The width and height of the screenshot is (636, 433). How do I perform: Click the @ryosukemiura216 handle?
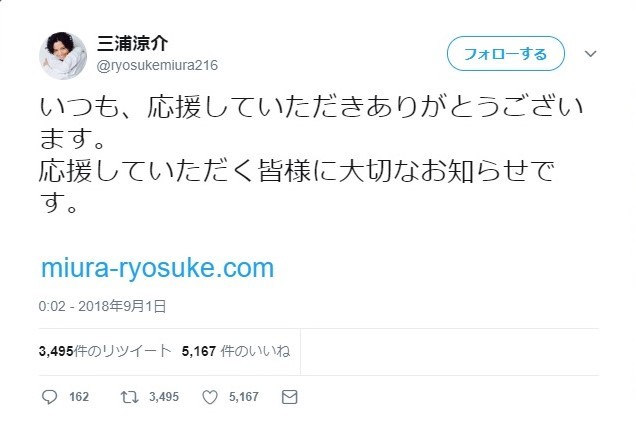pos(156,66)
